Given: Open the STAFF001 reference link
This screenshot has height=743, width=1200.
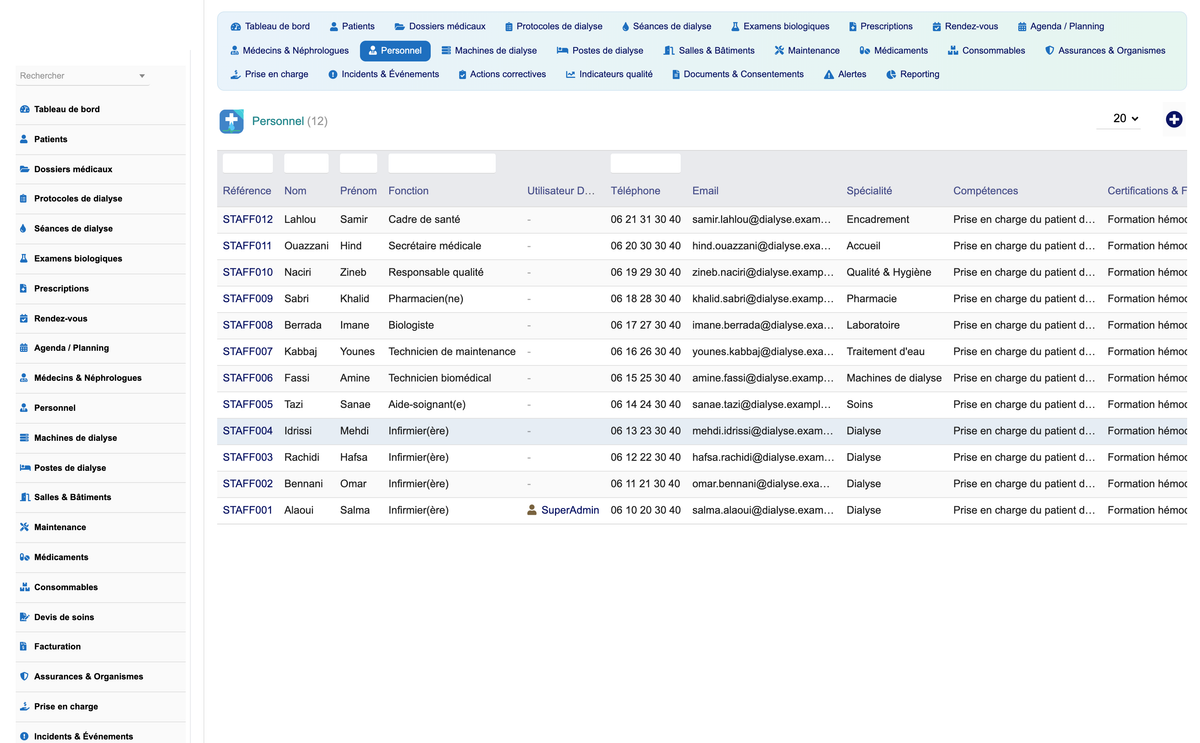Looking at the screenshot, I should click(248, 510).
